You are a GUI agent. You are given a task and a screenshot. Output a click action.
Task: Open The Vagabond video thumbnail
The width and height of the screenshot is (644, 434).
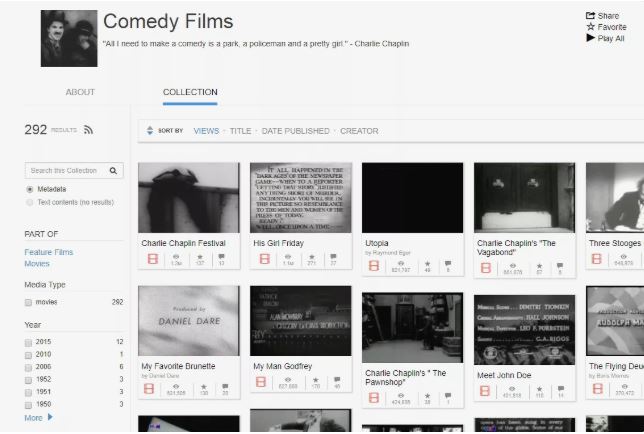(x=524, y=197)
